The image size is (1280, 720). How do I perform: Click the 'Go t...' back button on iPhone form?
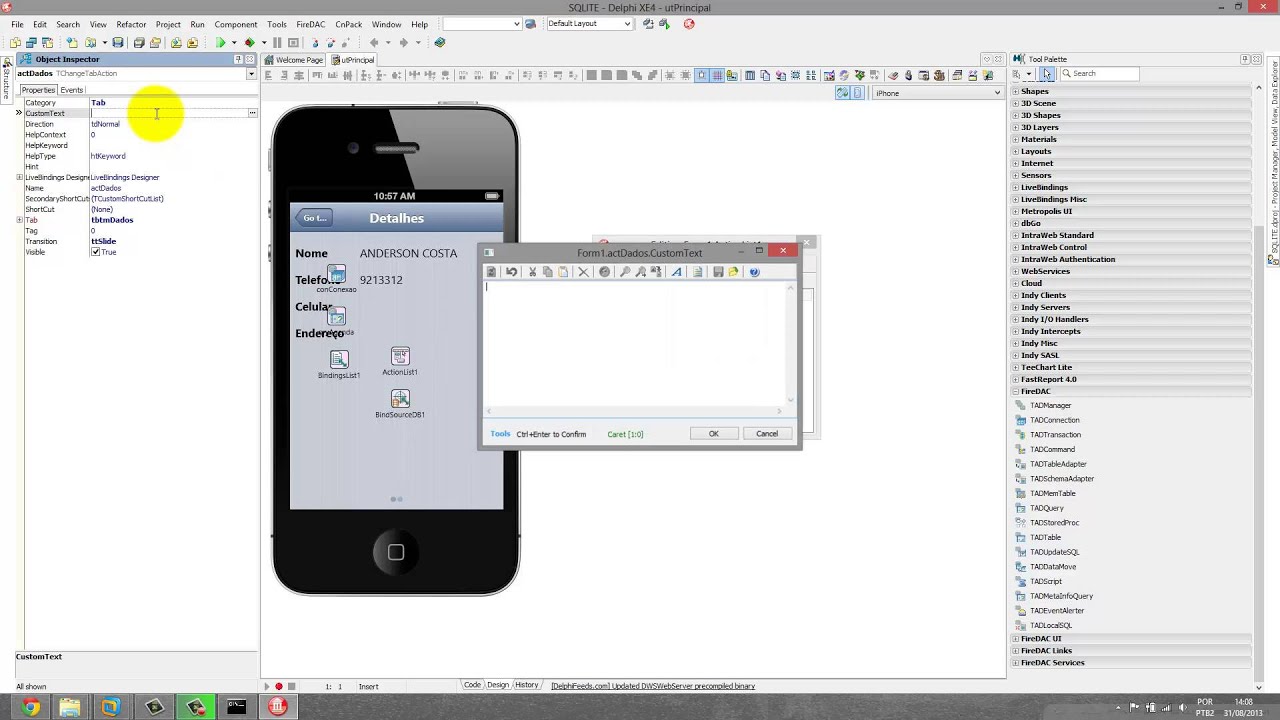(x=314, y=218)
